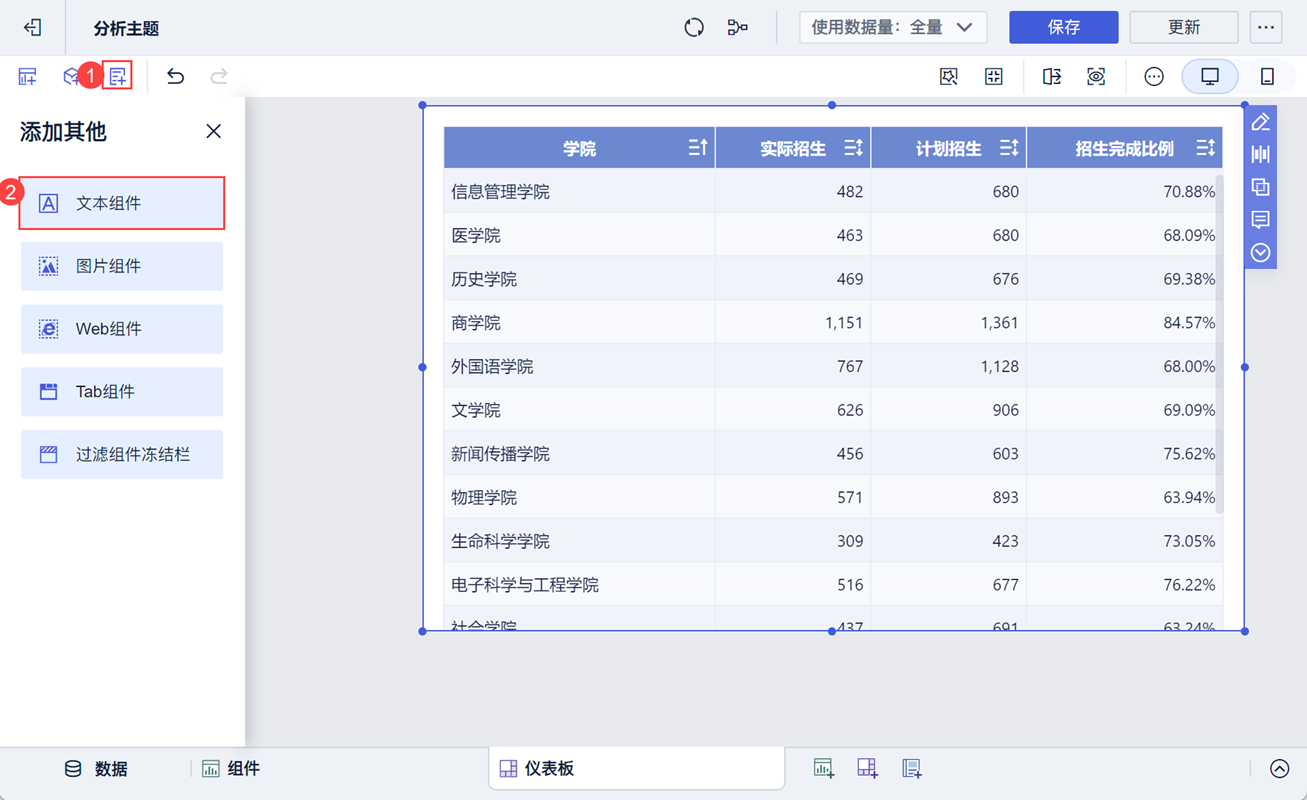Edit the table component with pencil icon

click(x=1261, y=122)
